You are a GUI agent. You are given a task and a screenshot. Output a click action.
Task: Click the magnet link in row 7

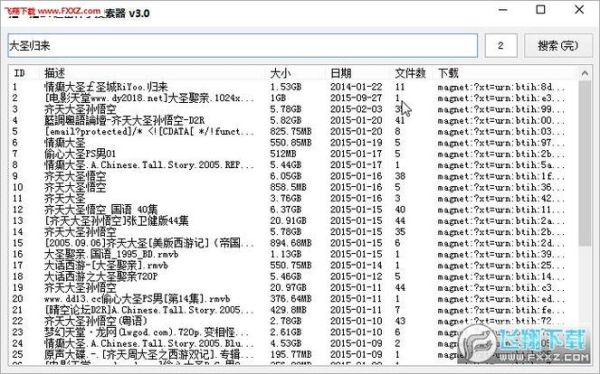pyautogui.click(x=501, y=154)
